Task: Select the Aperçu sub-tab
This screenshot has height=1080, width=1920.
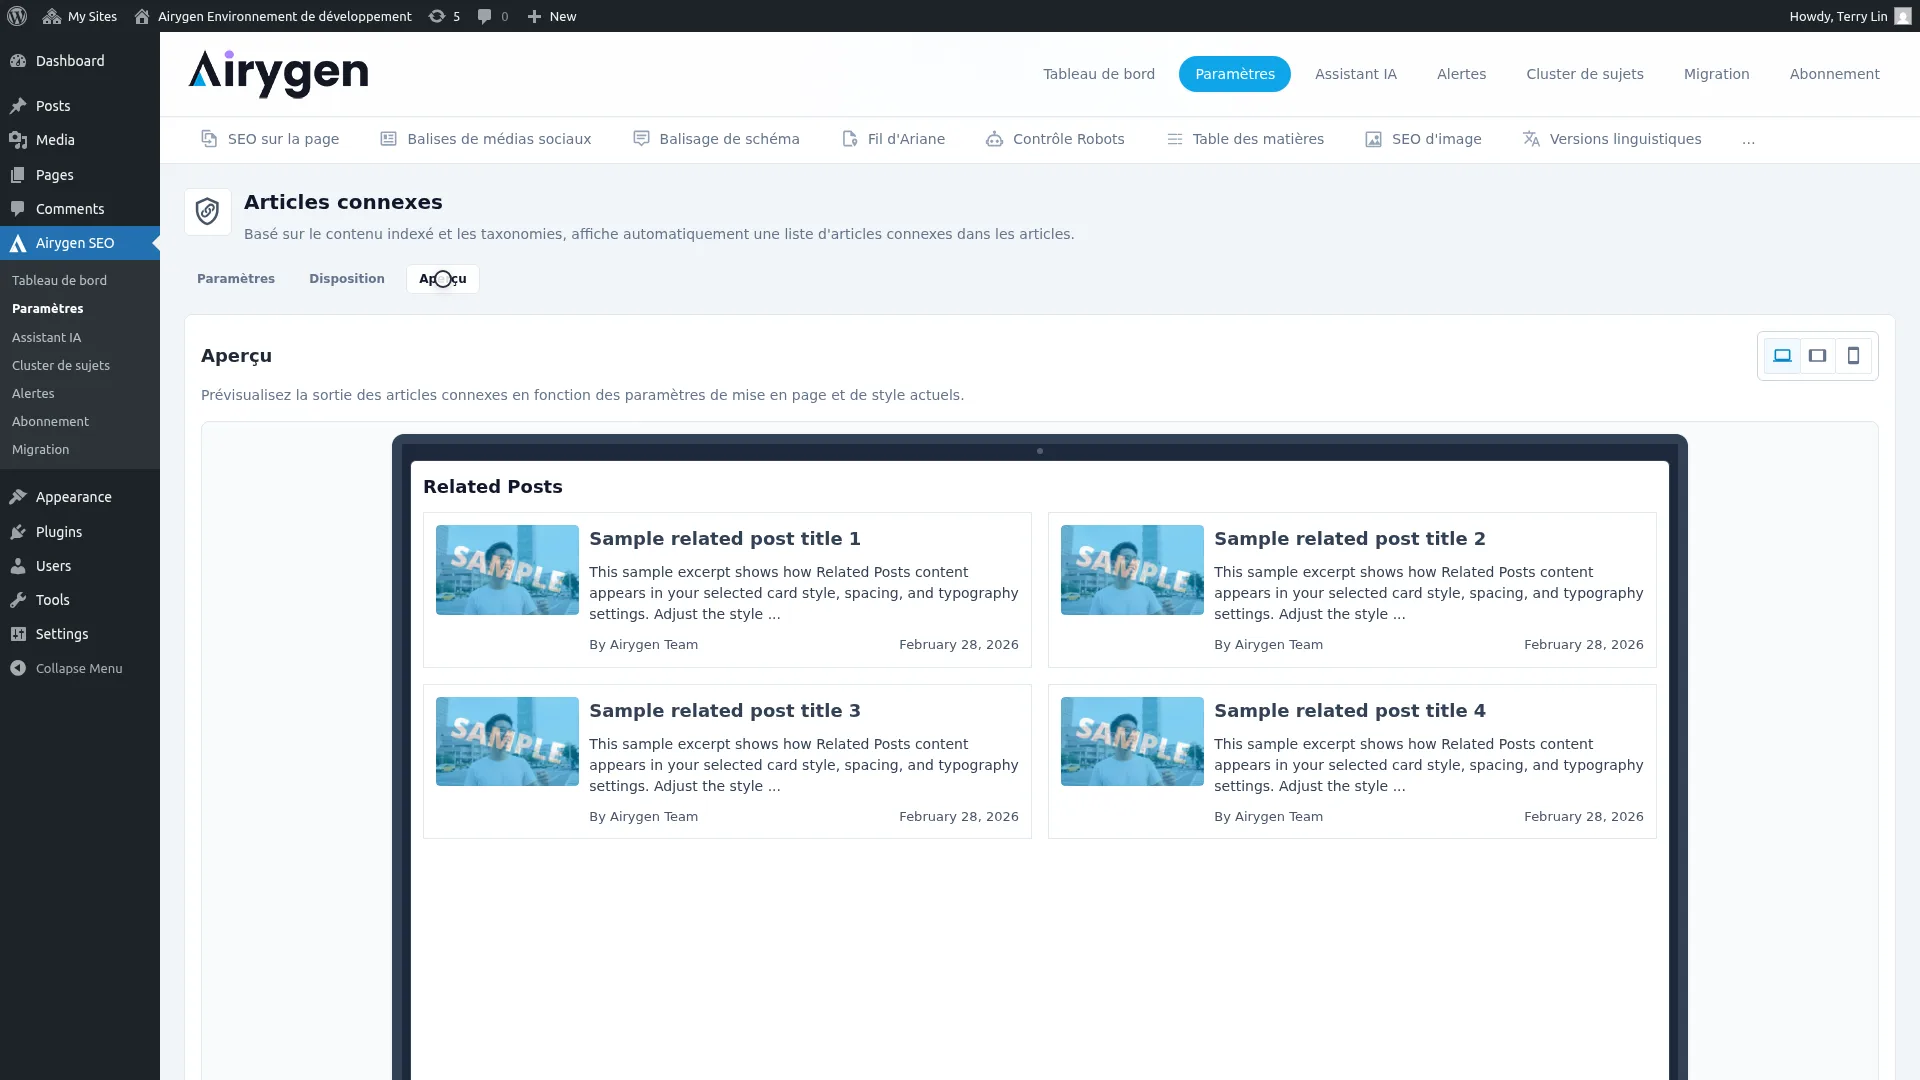Action: [443, 279]
